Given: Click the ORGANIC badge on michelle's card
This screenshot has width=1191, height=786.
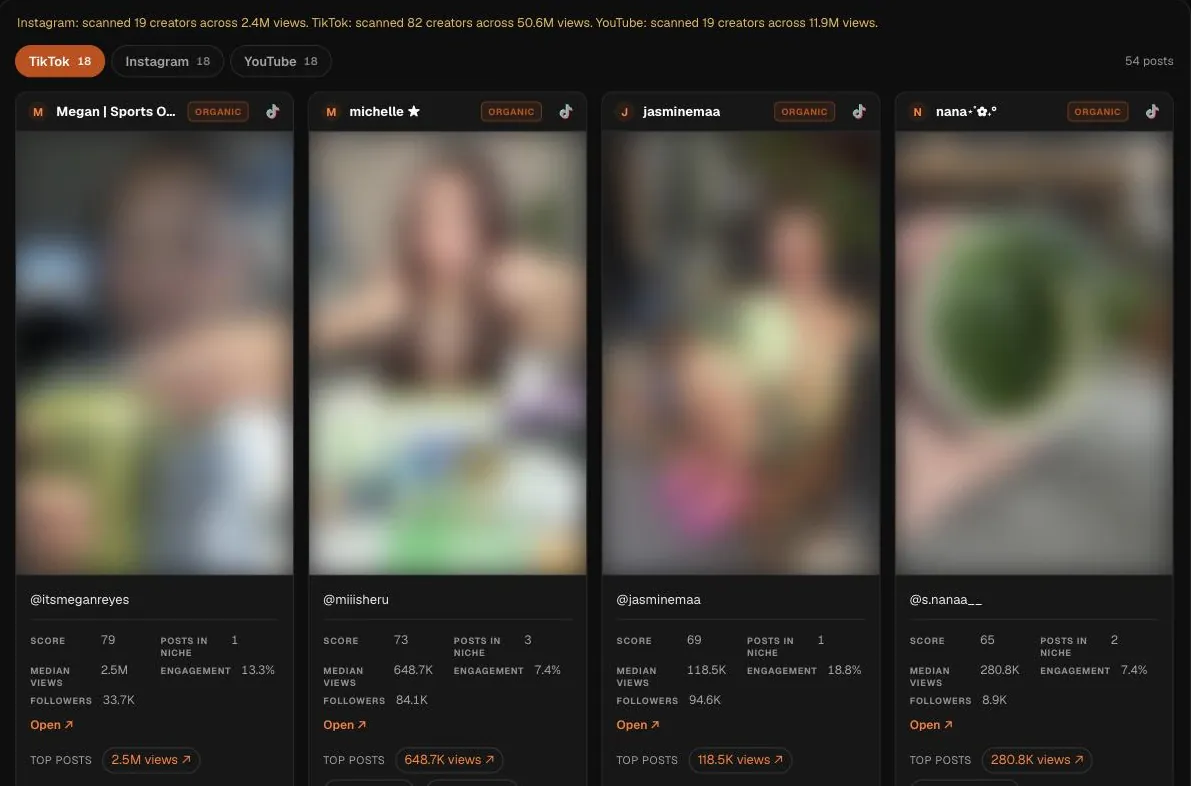Looking at the screenshot, I should [511, 112].
